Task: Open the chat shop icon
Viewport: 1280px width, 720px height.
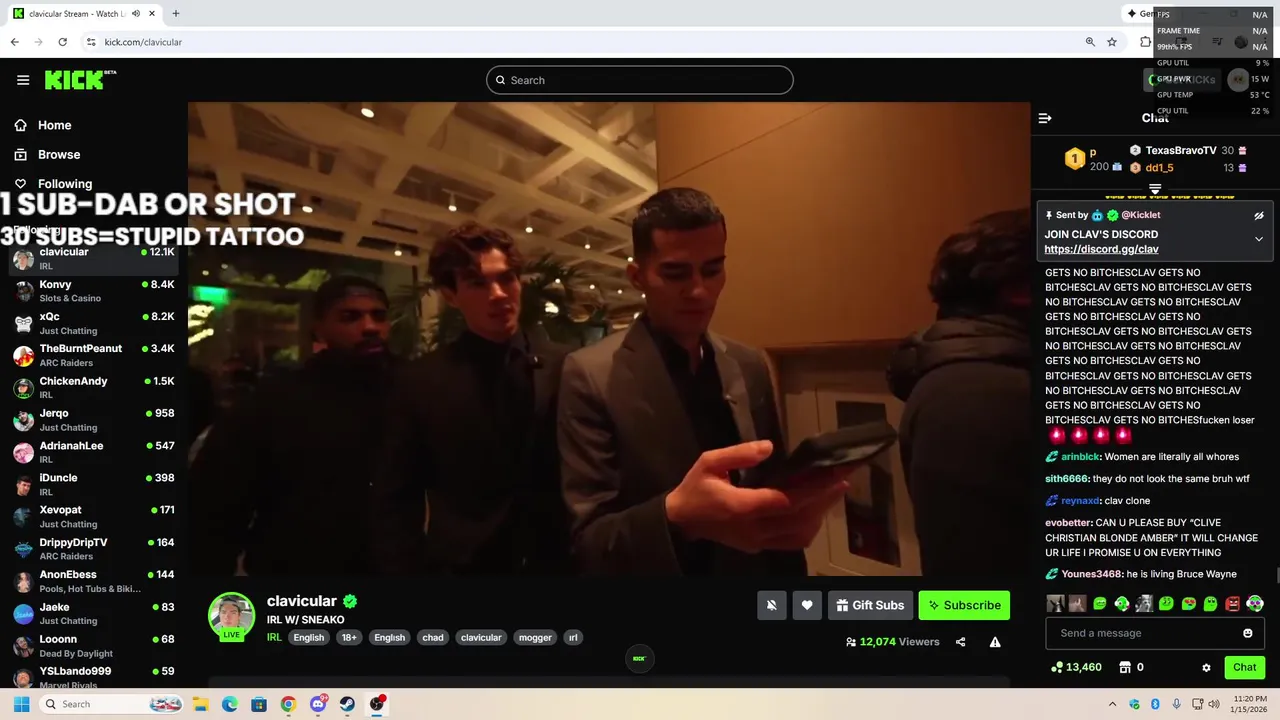Action: tap(1125, 667)
